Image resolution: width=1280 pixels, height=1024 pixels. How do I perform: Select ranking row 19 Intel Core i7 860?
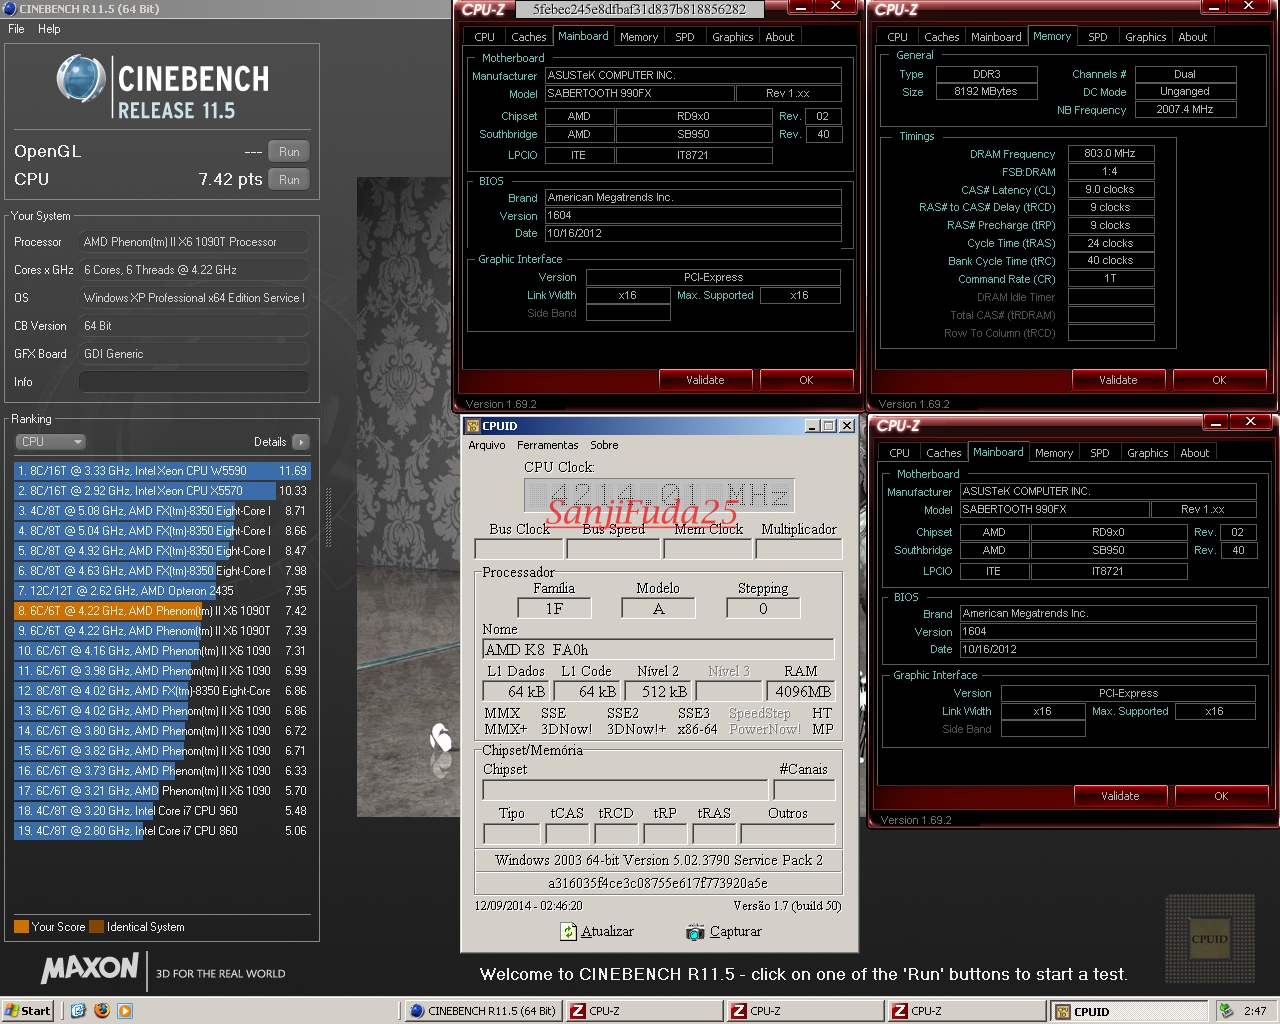point(162,831)
